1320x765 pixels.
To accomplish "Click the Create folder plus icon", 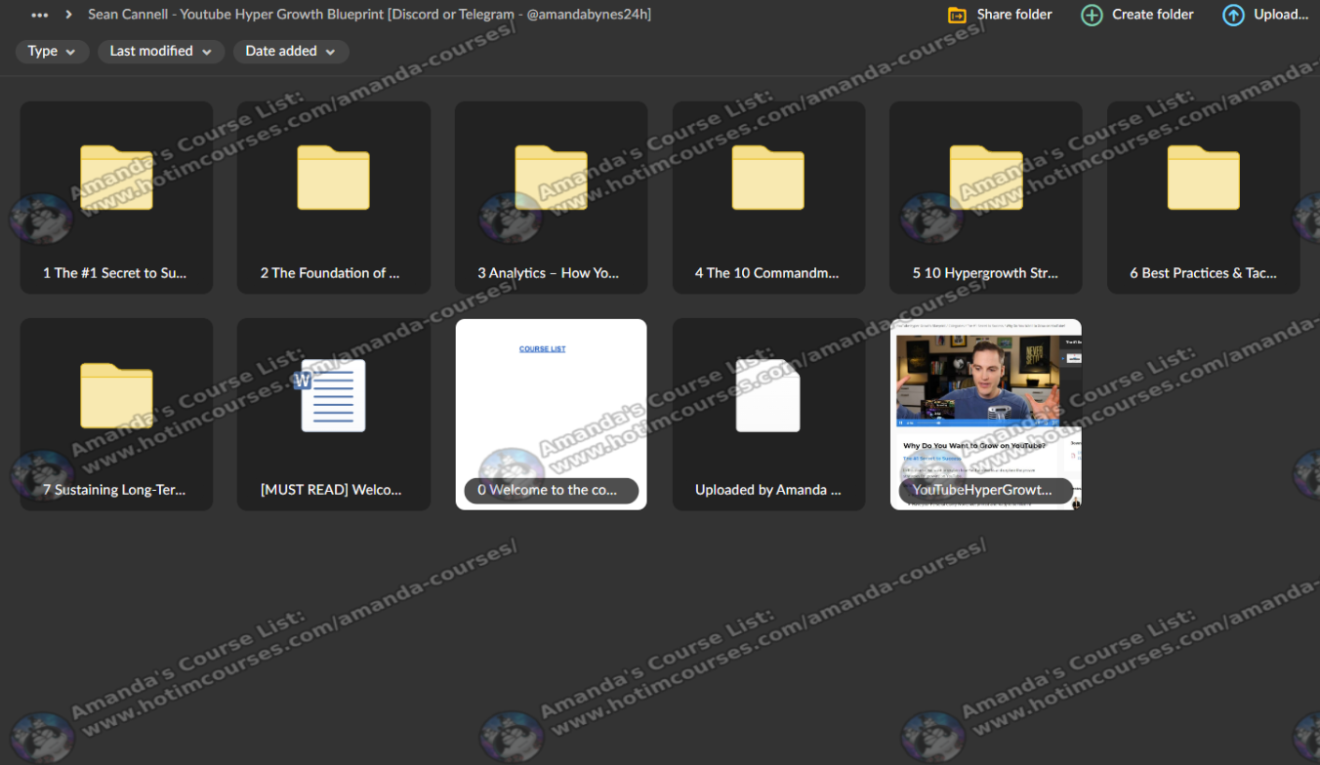I will 1092,15.
